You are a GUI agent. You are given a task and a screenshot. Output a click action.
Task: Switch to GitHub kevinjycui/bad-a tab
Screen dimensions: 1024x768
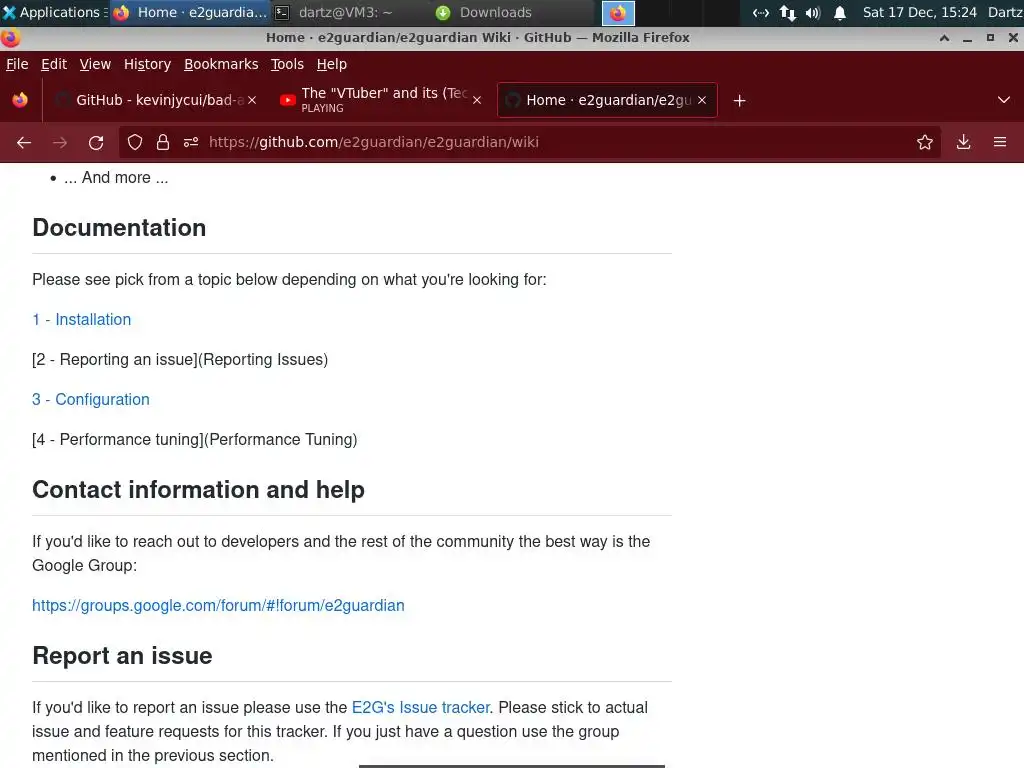pyautogui.click(x=157, y=100)
